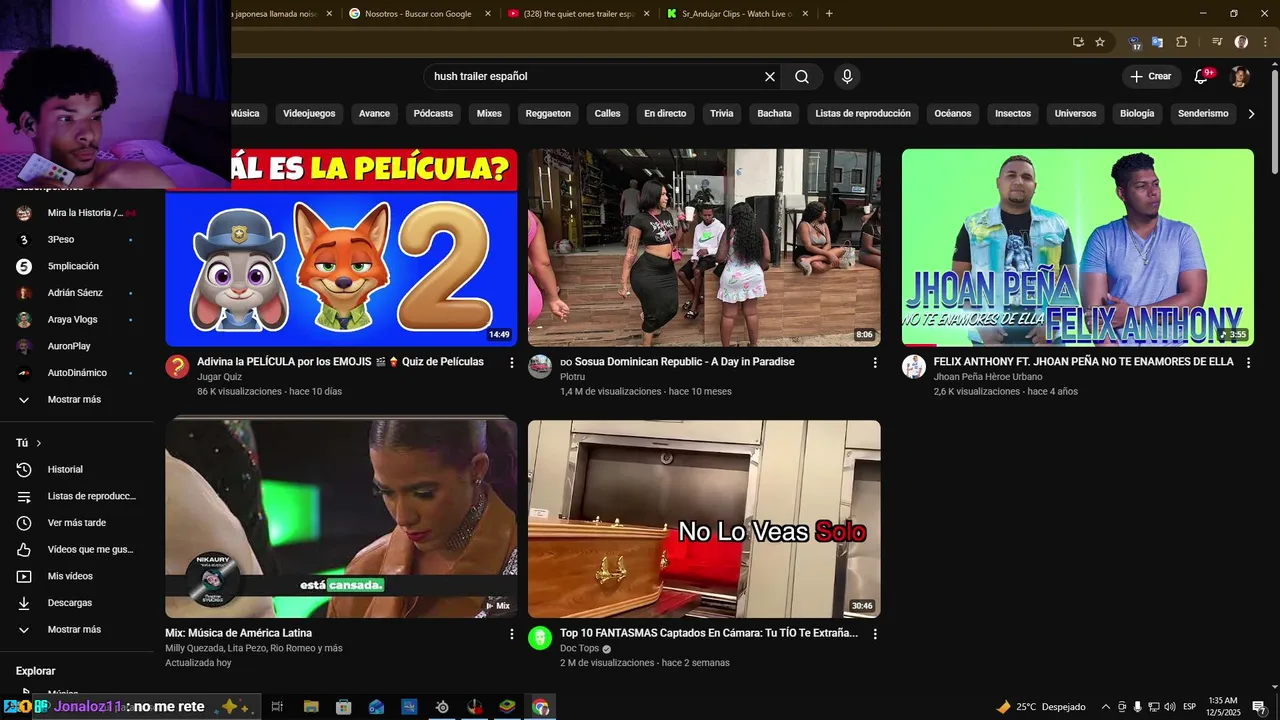Clear the YouTube search box text

point(770,77)
